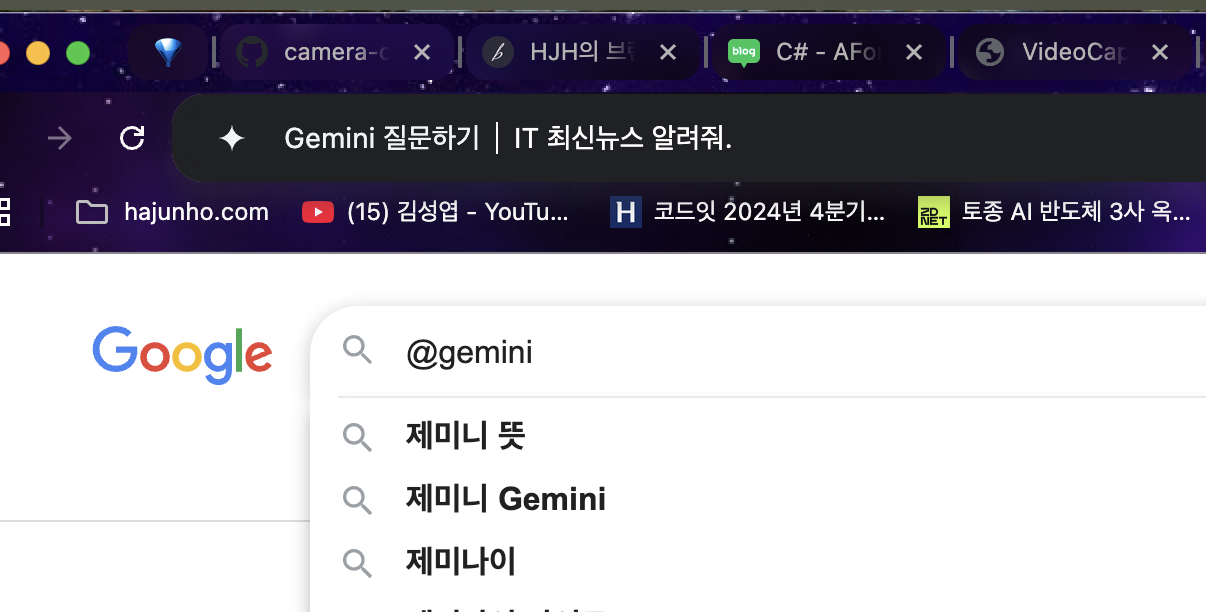Image resolution: width=1206 pixels, height=612 pixels.
Task: Click the browser forward arrow
Action: (x=60, y=138)
